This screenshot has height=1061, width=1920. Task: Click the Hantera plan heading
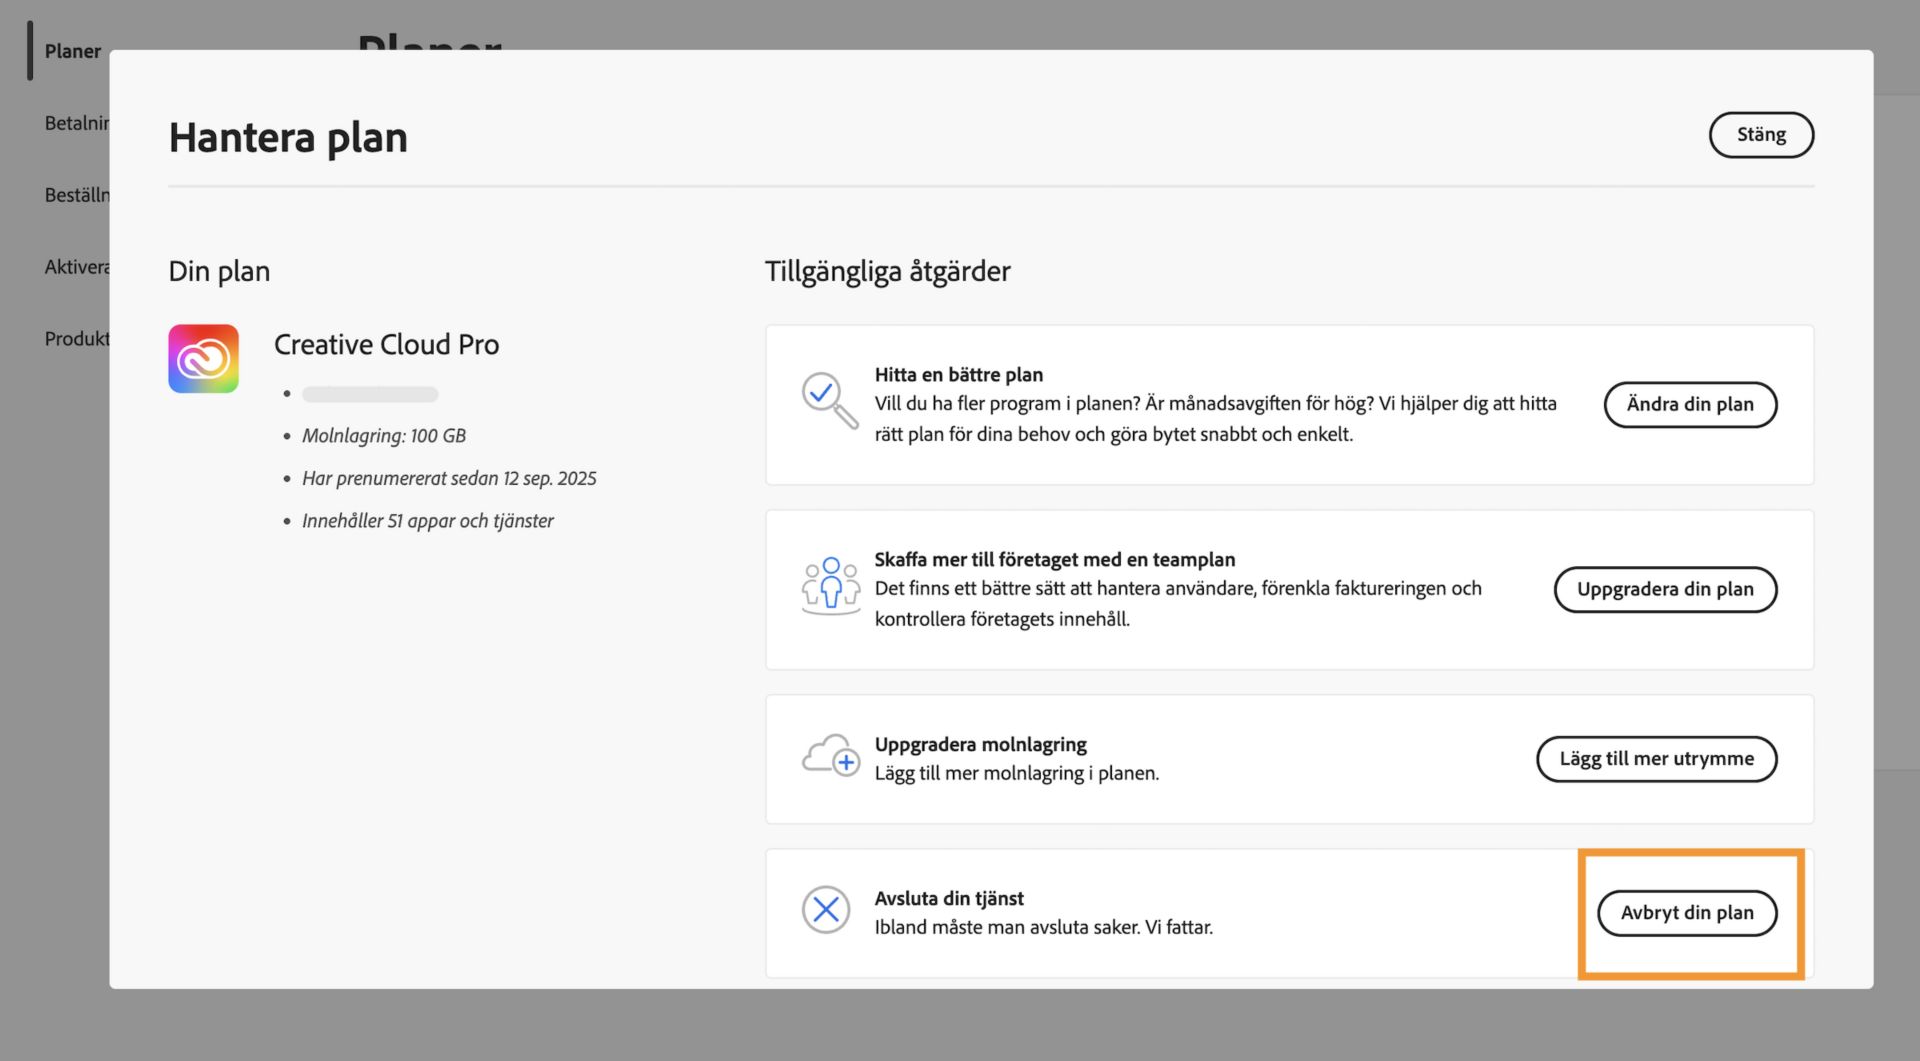(288, 137)
